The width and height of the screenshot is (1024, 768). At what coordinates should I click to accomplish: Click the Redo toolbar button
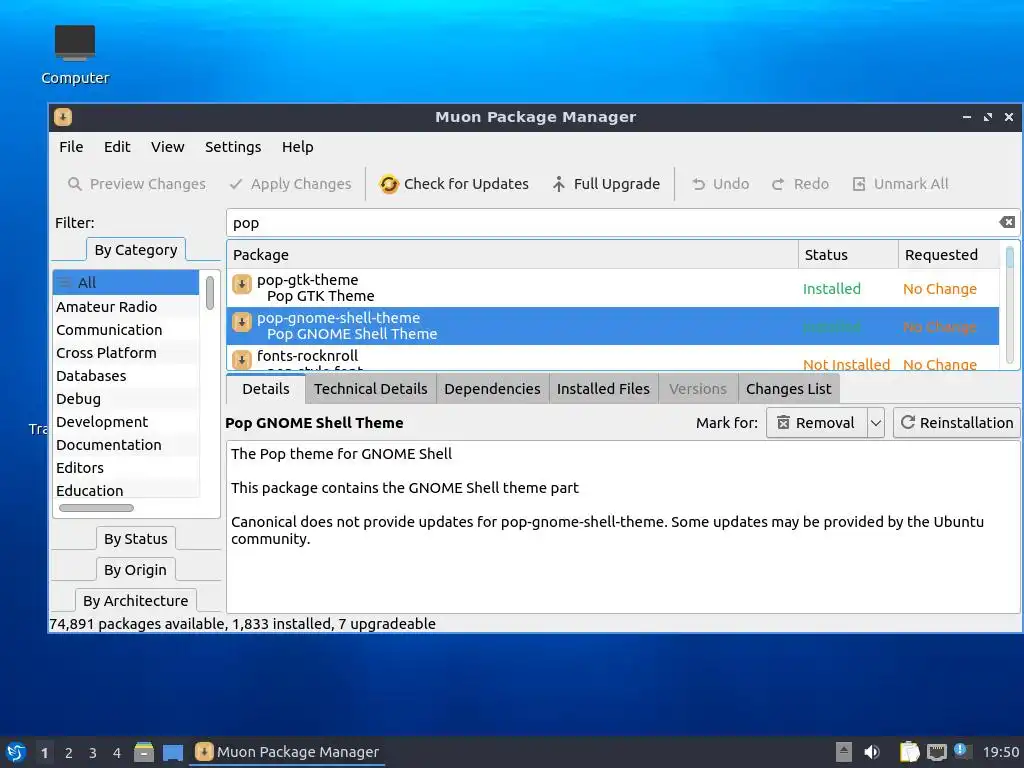799,184
